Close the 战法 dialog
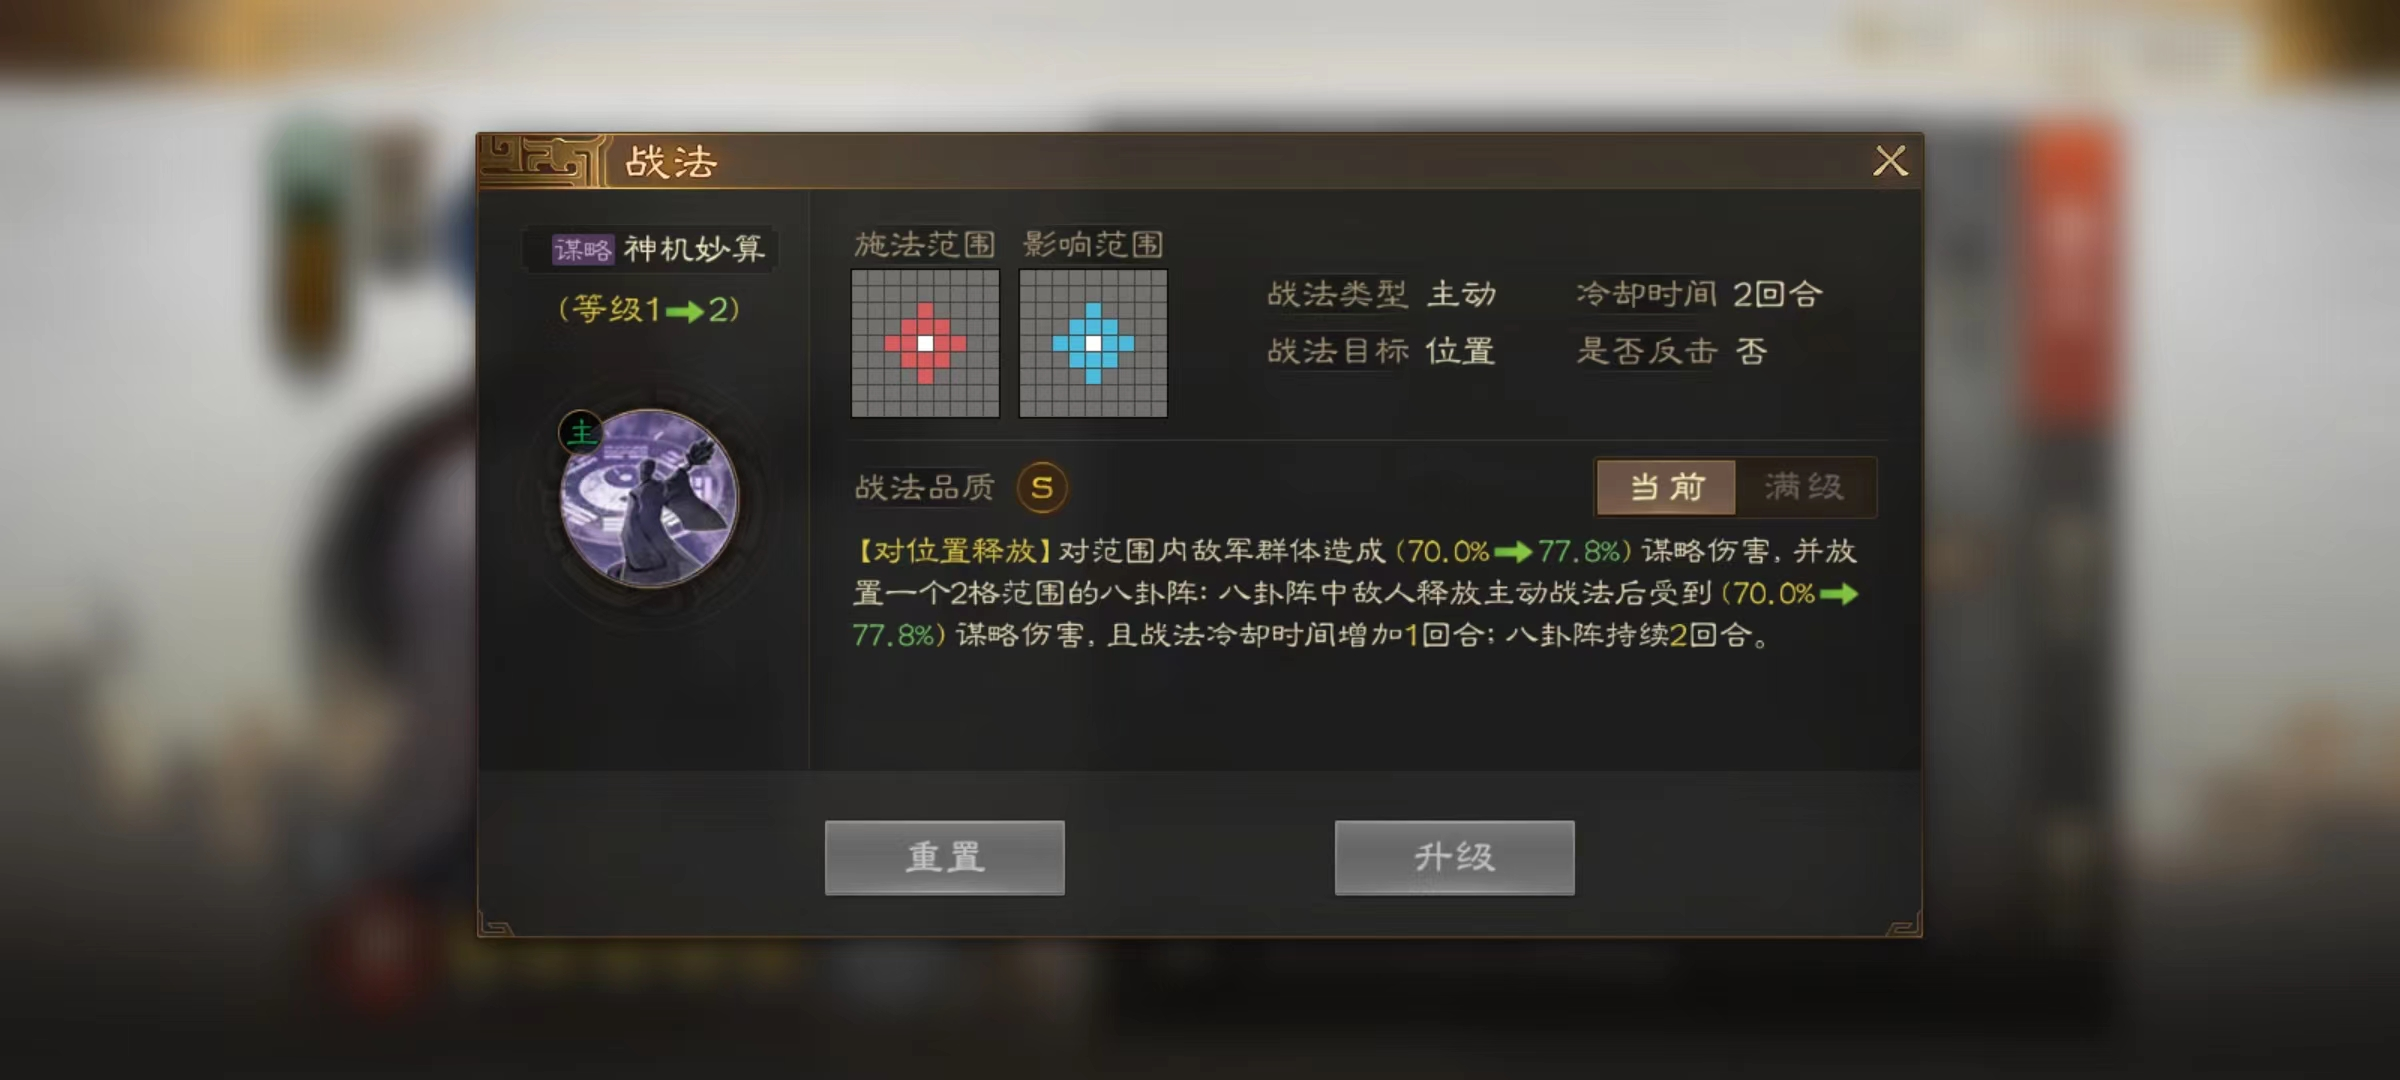Image resolution: width=2400 pixels, height=1080 pixels. [1890, 161]
